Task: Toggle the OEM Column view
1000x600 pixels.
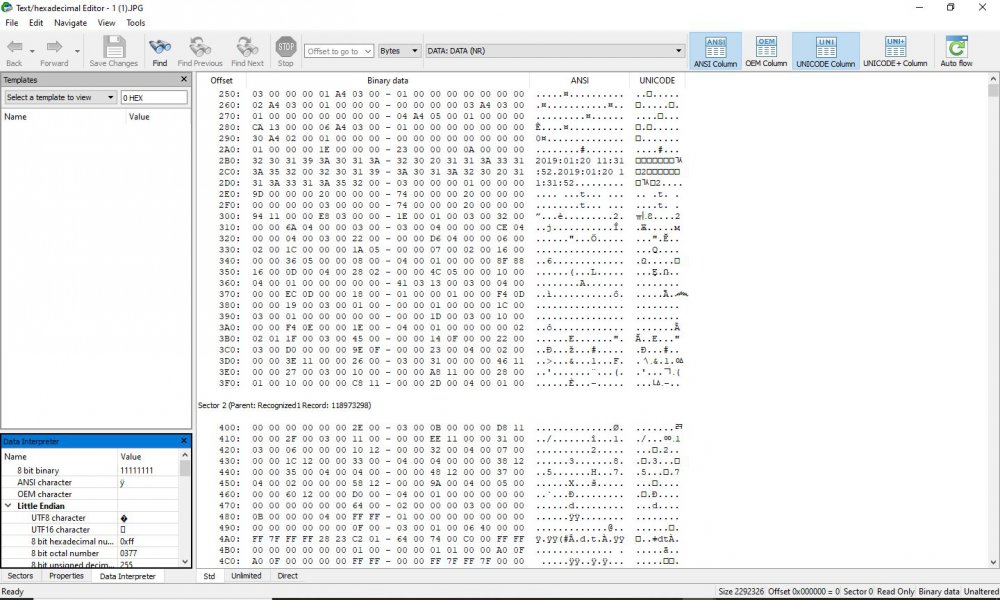Action: pos(766,51)
